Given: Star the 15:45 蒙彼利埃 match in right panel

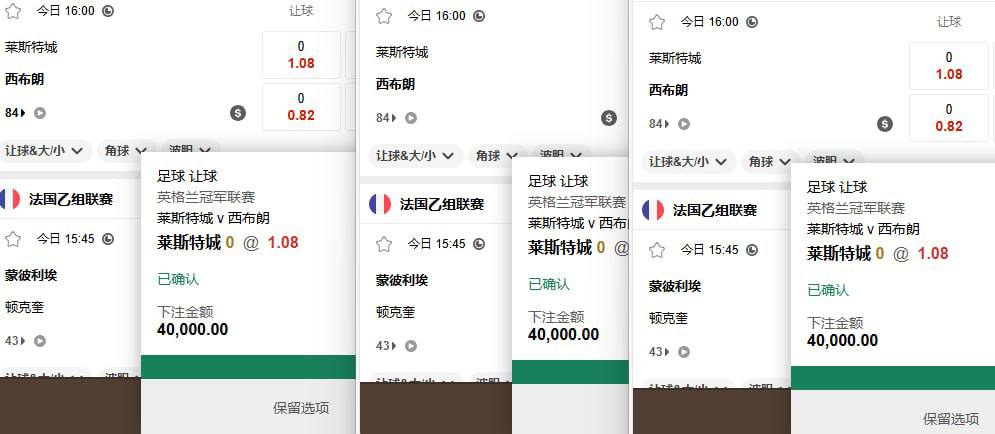Looking at the screenshot, I should pos(657,249).
